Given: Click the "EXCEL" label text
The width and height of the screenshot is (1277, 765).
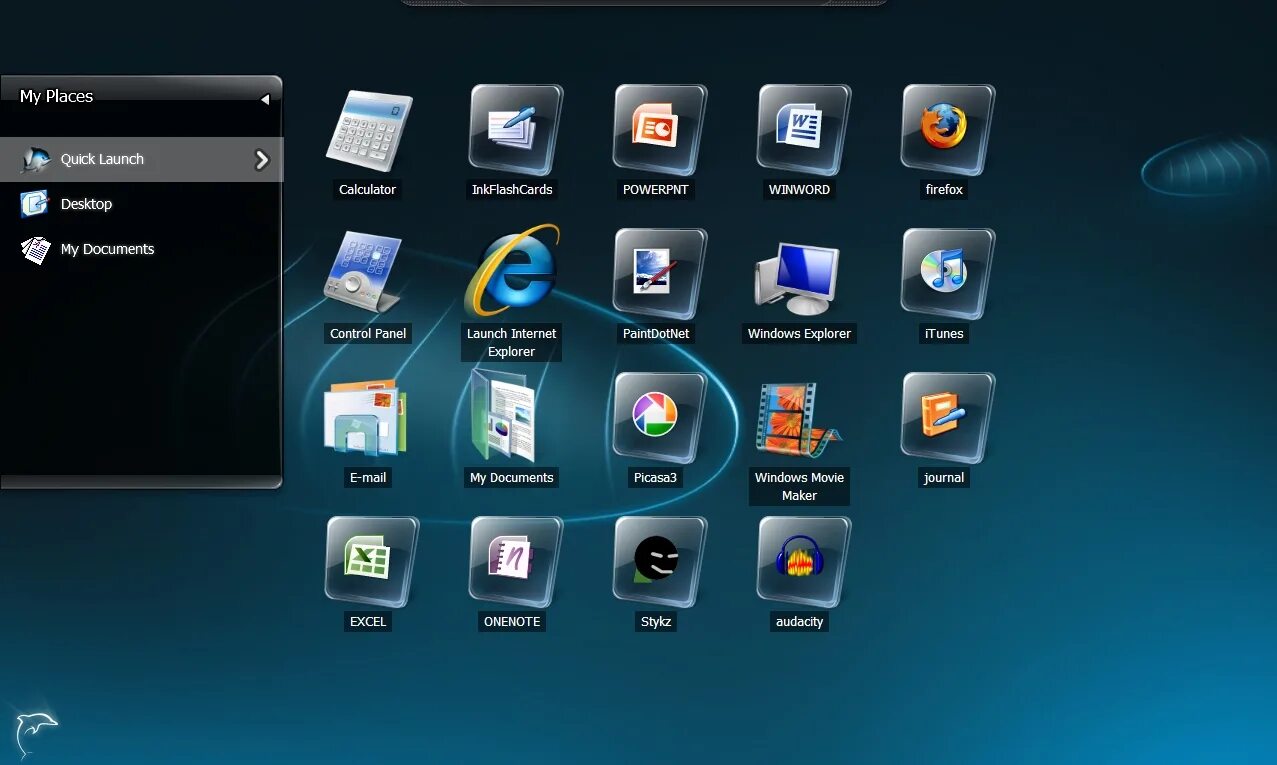Looking at the screenshot, I should [x=368, y=621].
